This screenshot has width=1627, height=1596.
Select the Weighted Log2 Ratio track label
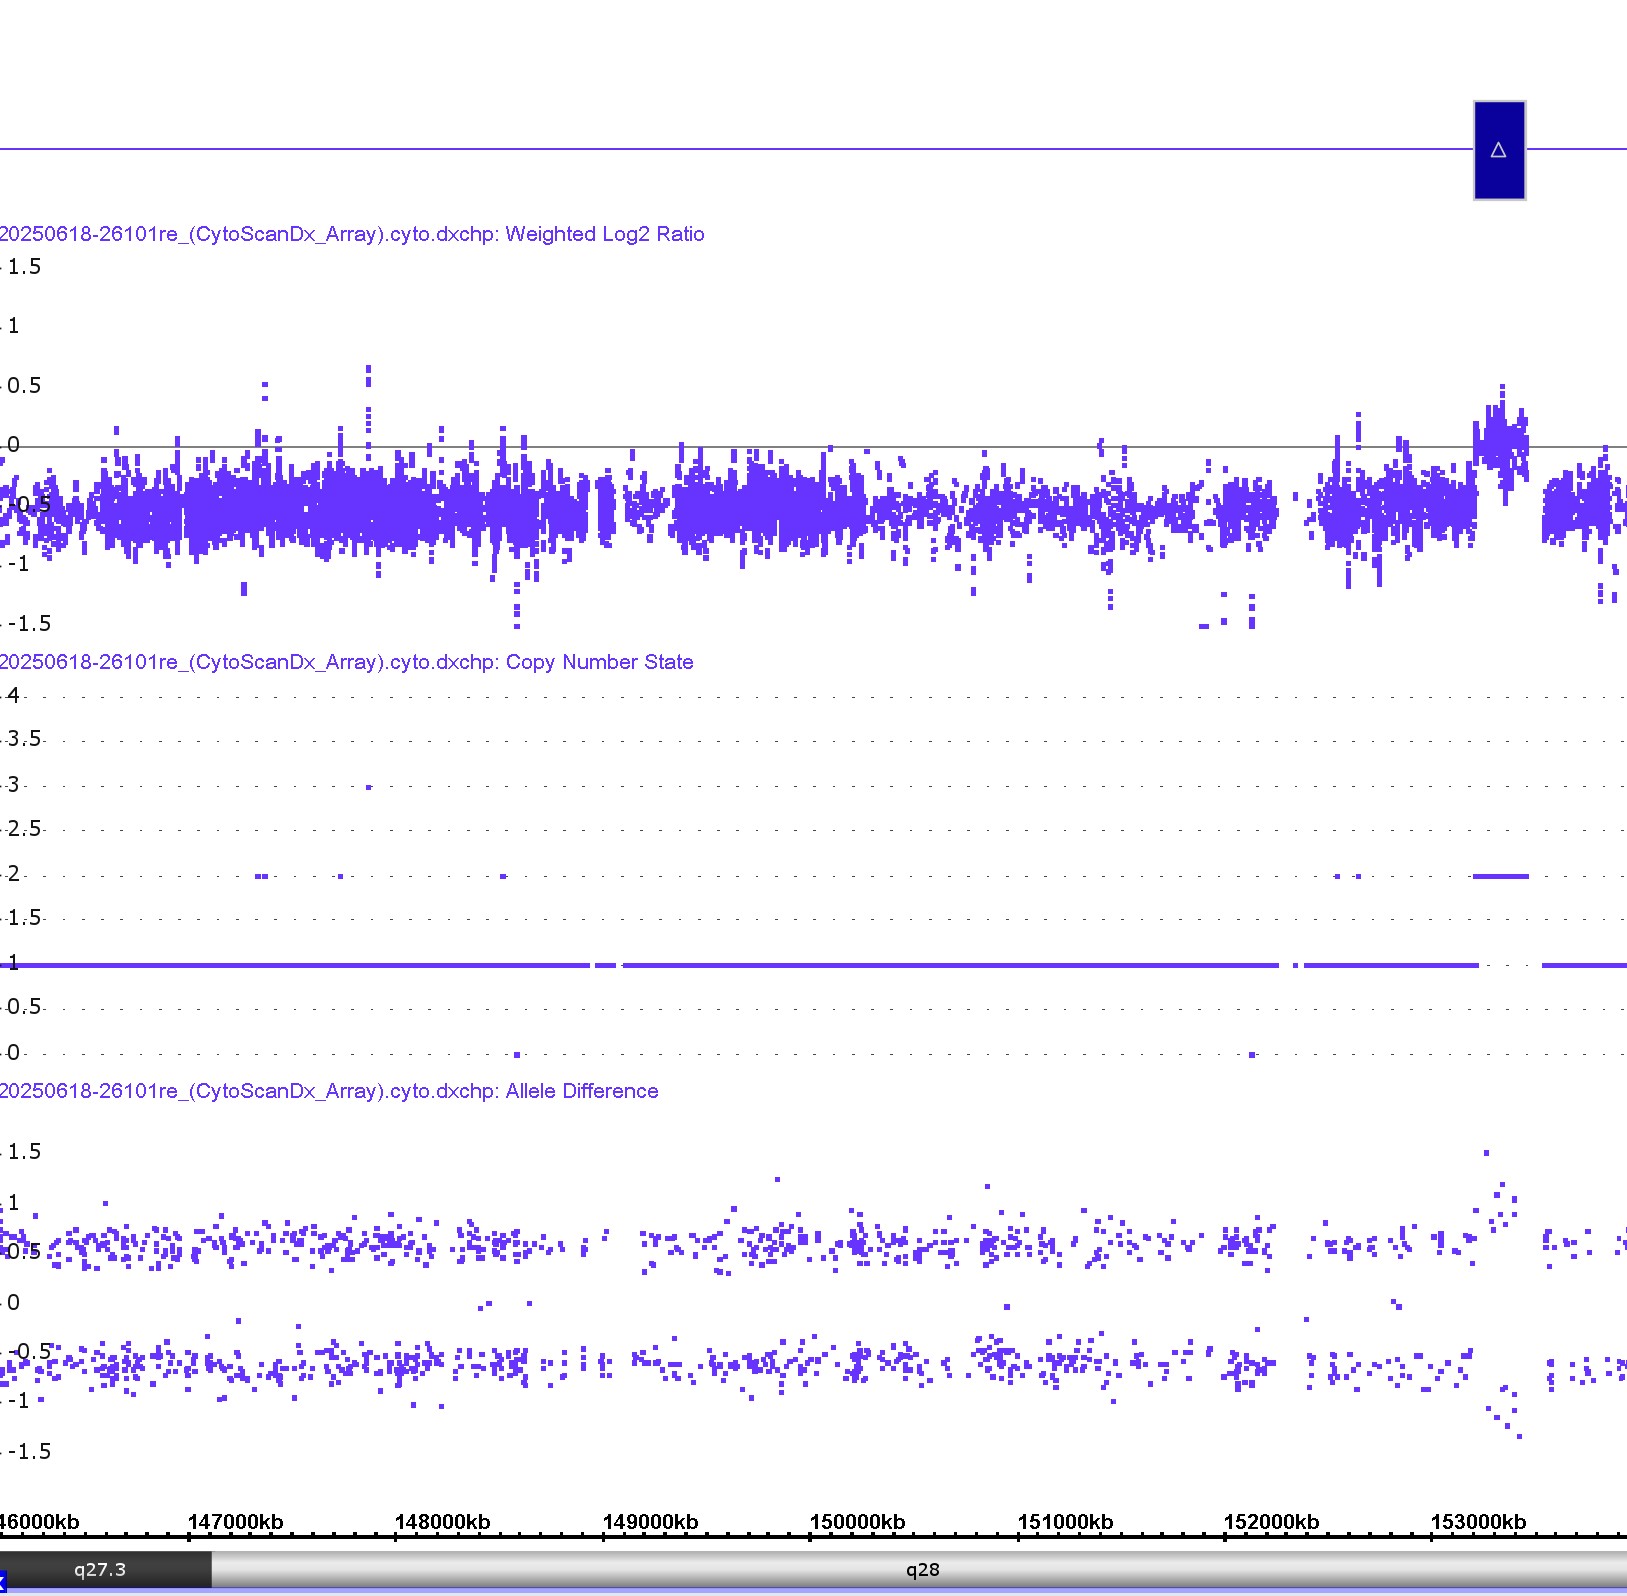coord(352,234)
